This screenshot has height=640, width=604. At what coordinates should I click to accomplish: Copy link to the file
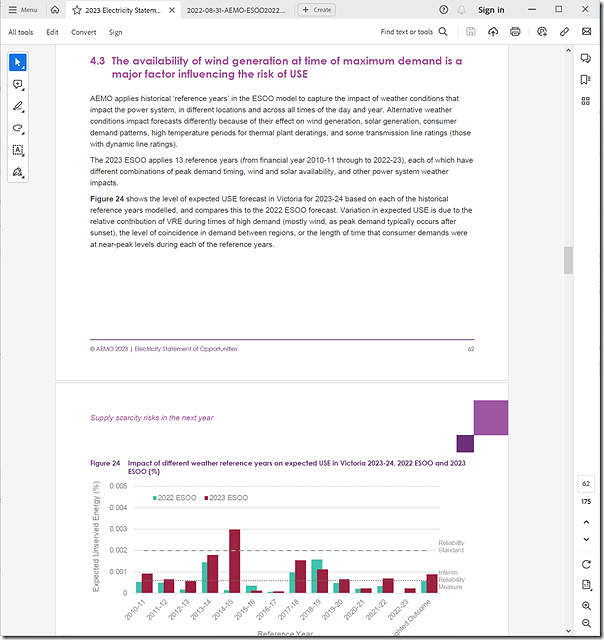coord(564,31)
